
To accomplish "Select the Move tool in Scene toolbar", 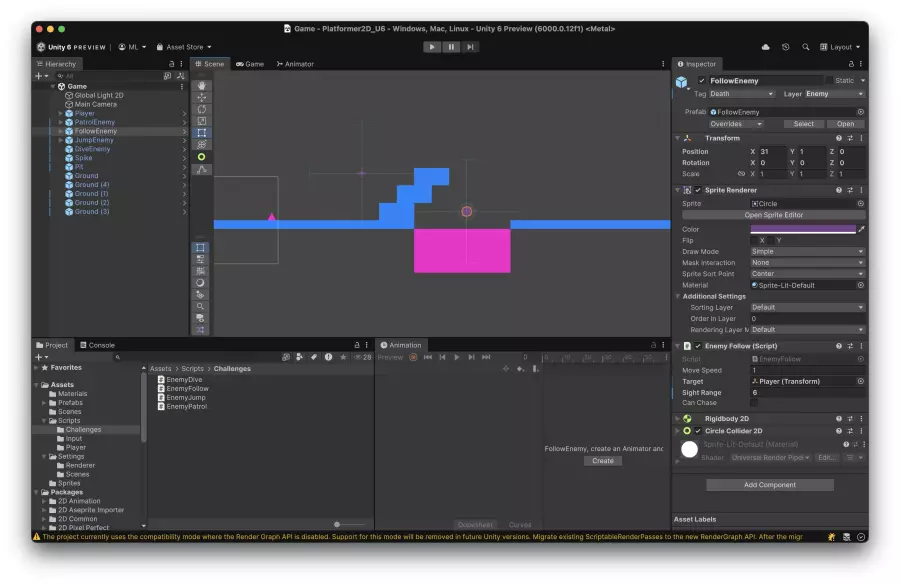I will click(x=202, y=98).
